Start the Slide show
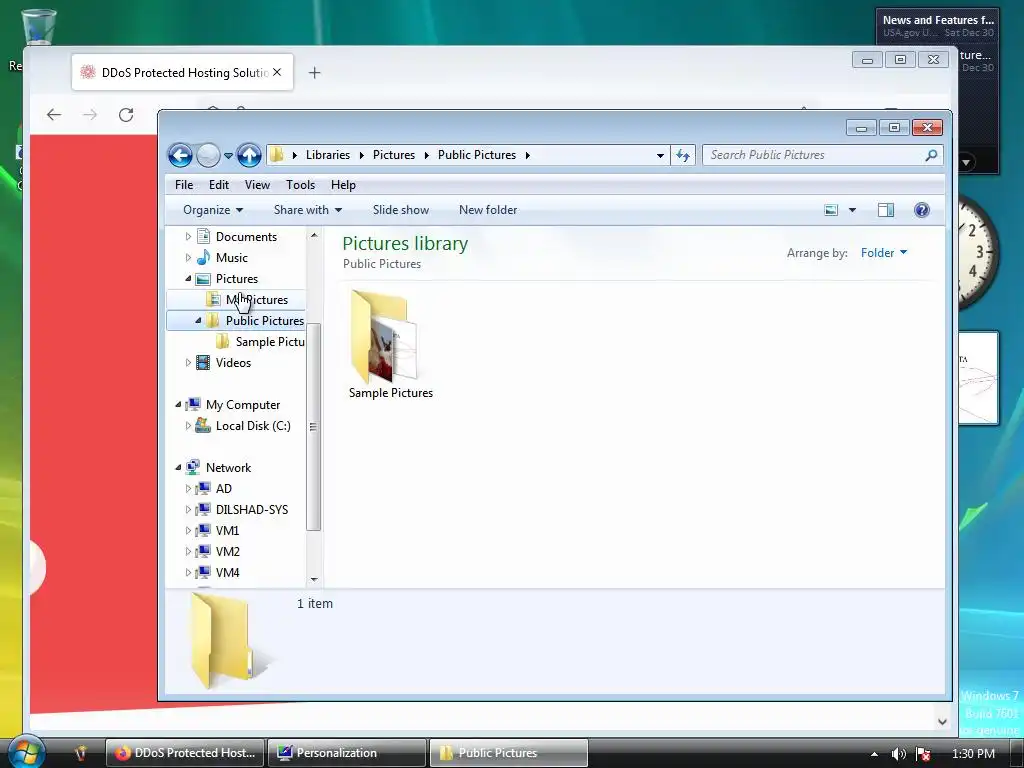 401,210
